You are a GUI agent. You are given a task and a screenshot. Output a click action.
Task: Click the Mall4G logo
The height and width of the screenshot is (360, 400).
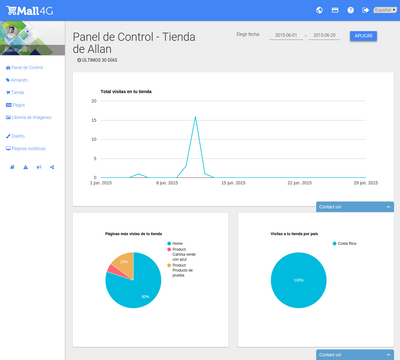pos(30,11)
